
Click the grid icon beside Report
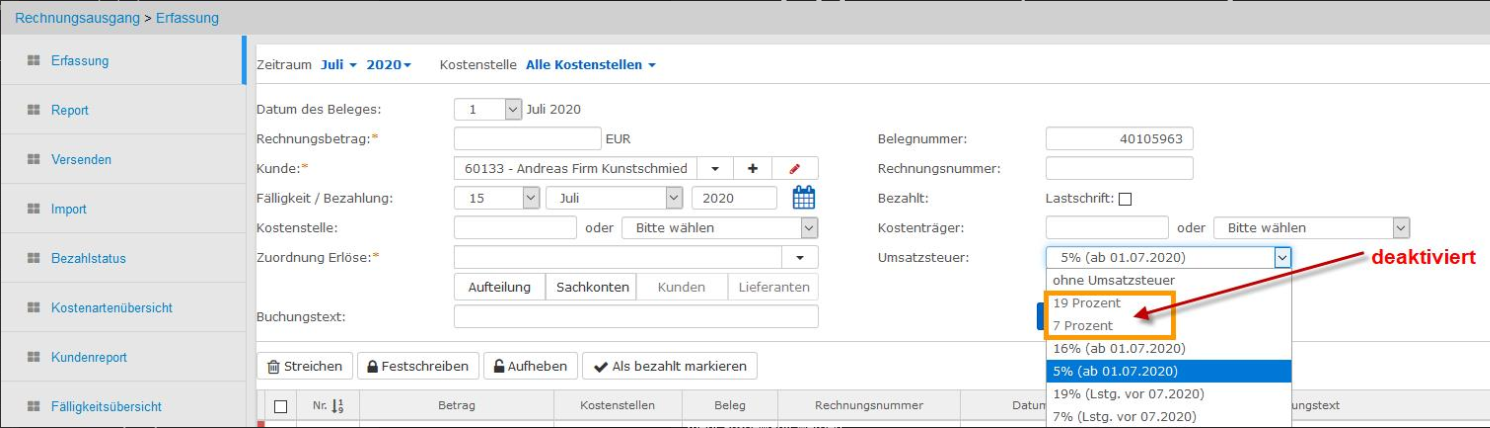click(33, 110)
